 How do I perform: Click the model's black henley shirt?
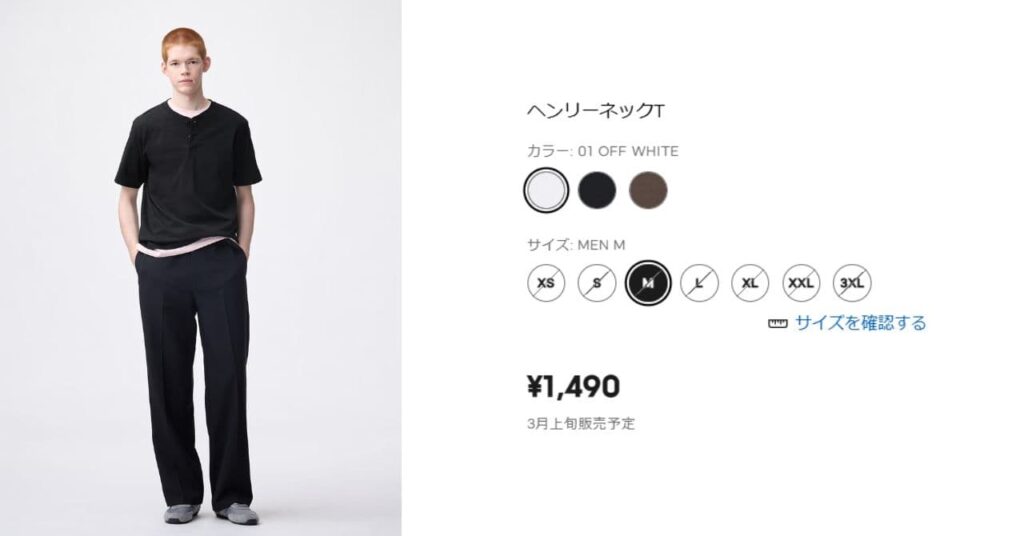coord(188,173)
